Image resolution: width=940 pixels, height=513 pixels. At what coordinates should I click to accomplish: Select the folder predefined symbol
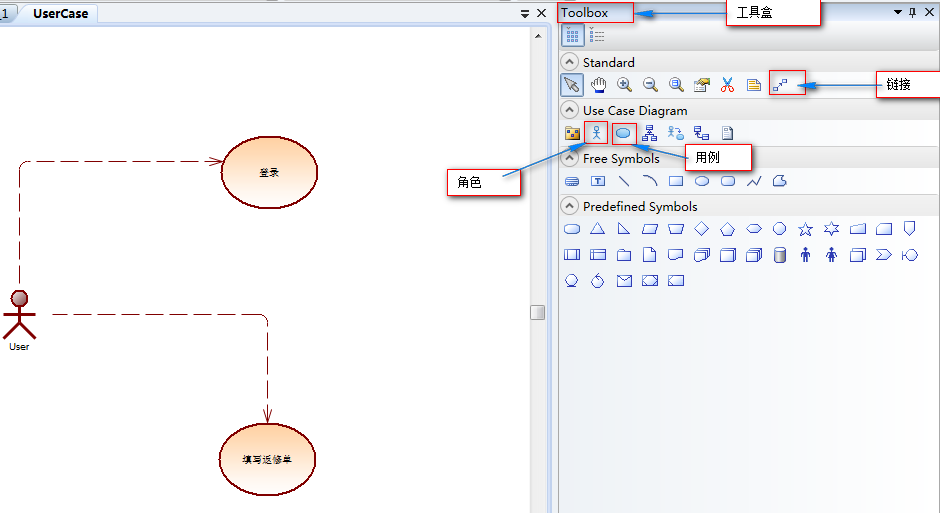(x=623, y=255)
